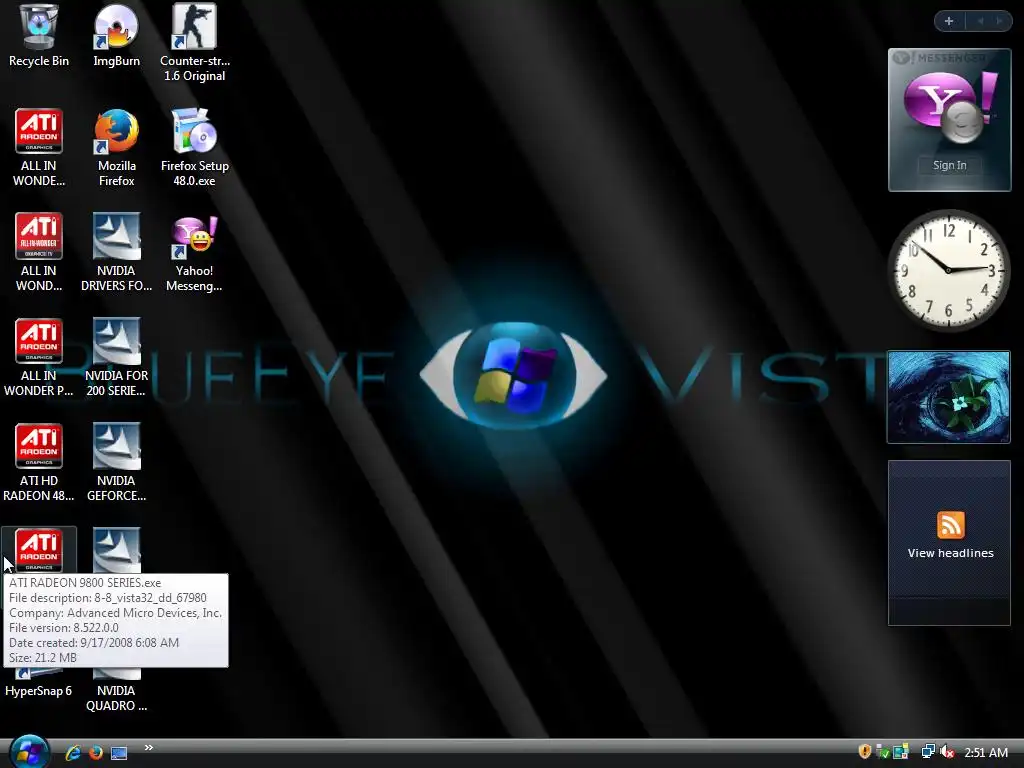This screenshot has width=1024, height=768.
Task: Click Sign In on Yahoo Messenger gadget
Action: (x=950, y=165)
